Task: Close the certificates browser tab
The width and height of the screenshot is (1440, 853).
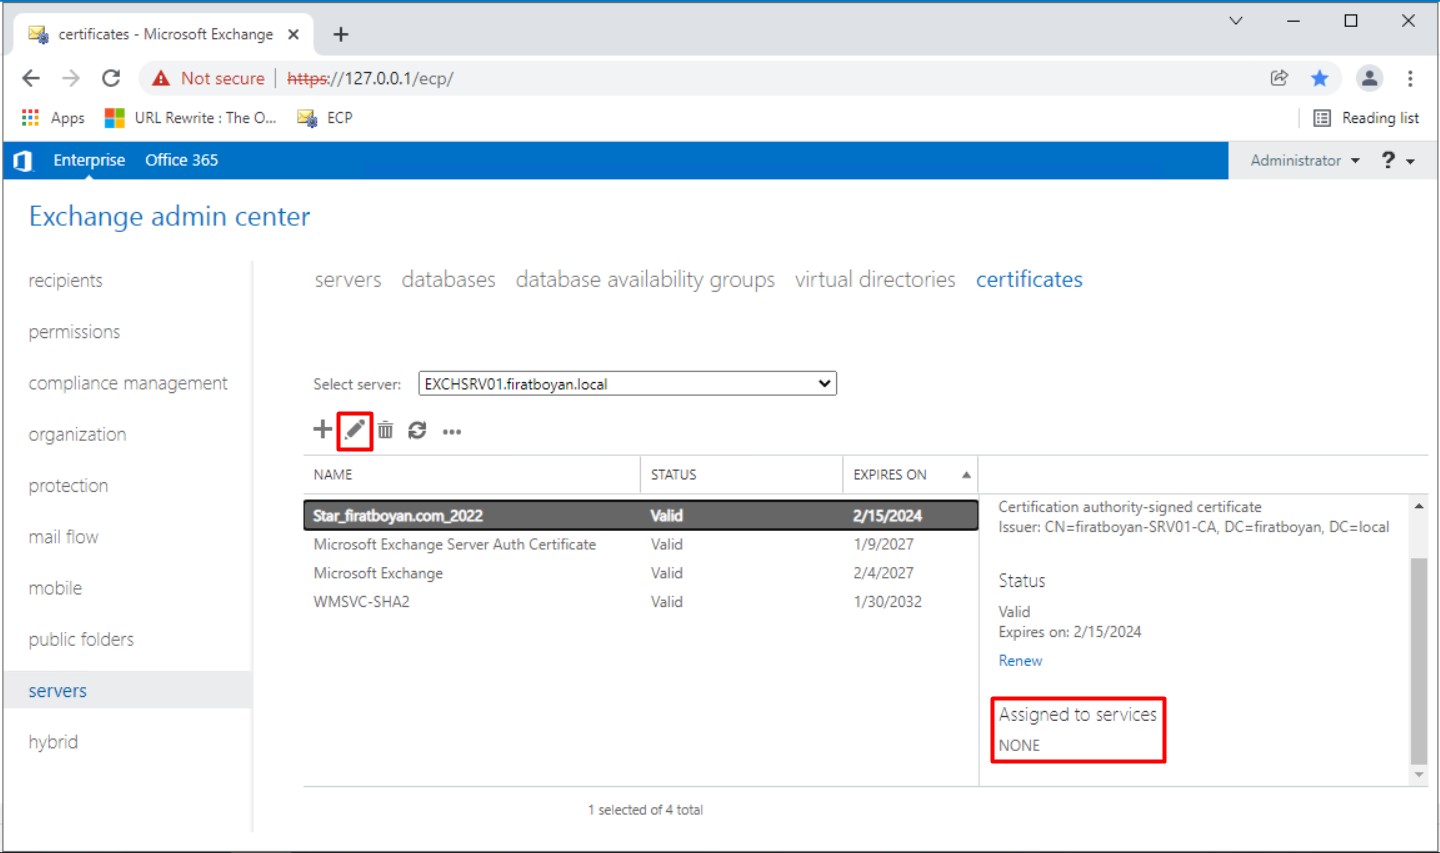Action: (293, 34)
